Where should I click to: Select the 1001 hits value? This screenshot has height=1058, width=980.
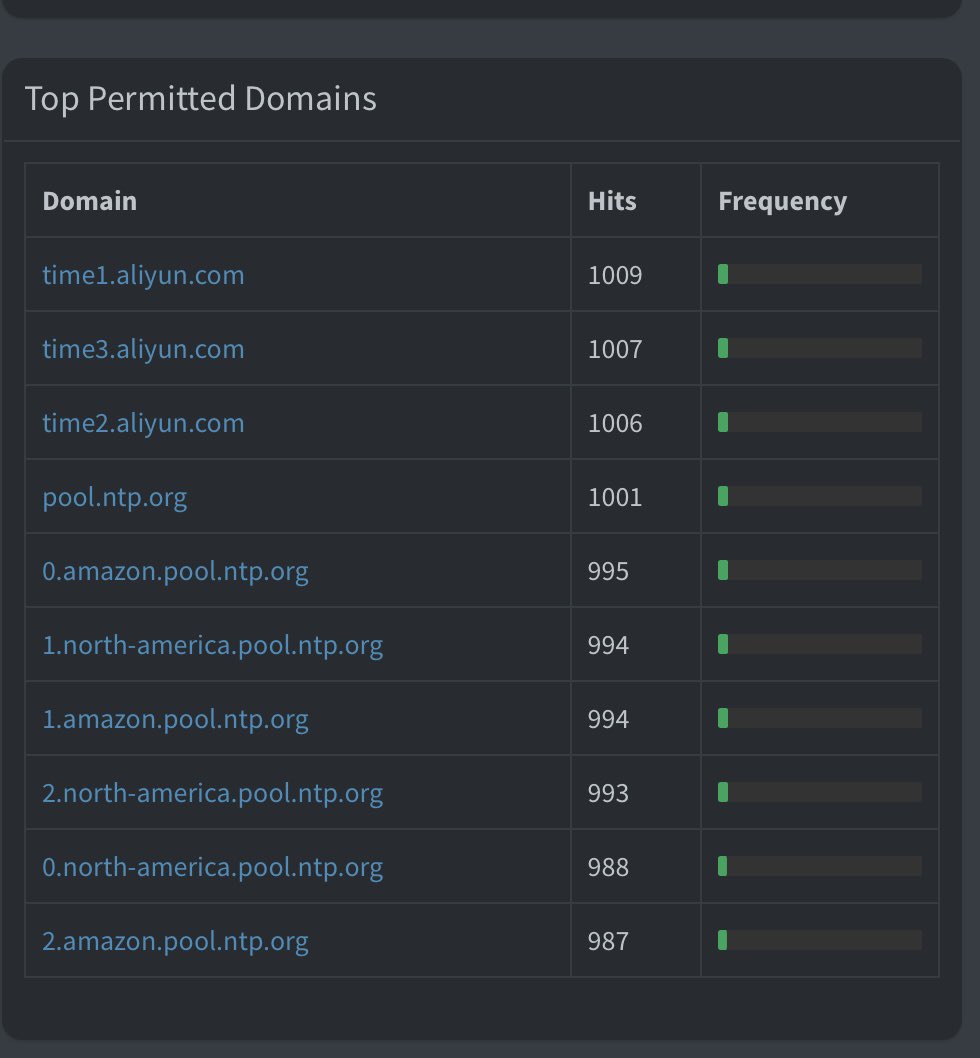click(615, 497)
